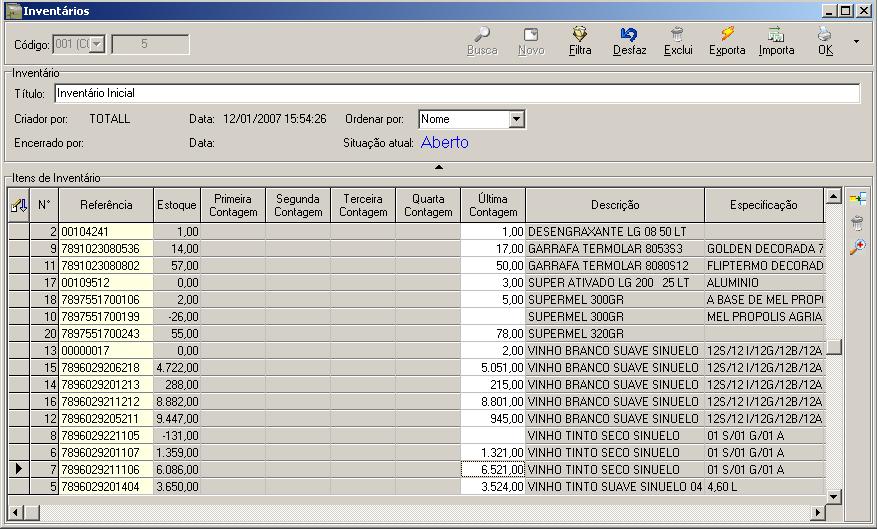Click the Filtra toolbar icon
Screen dimensions: 877x529
580,35
